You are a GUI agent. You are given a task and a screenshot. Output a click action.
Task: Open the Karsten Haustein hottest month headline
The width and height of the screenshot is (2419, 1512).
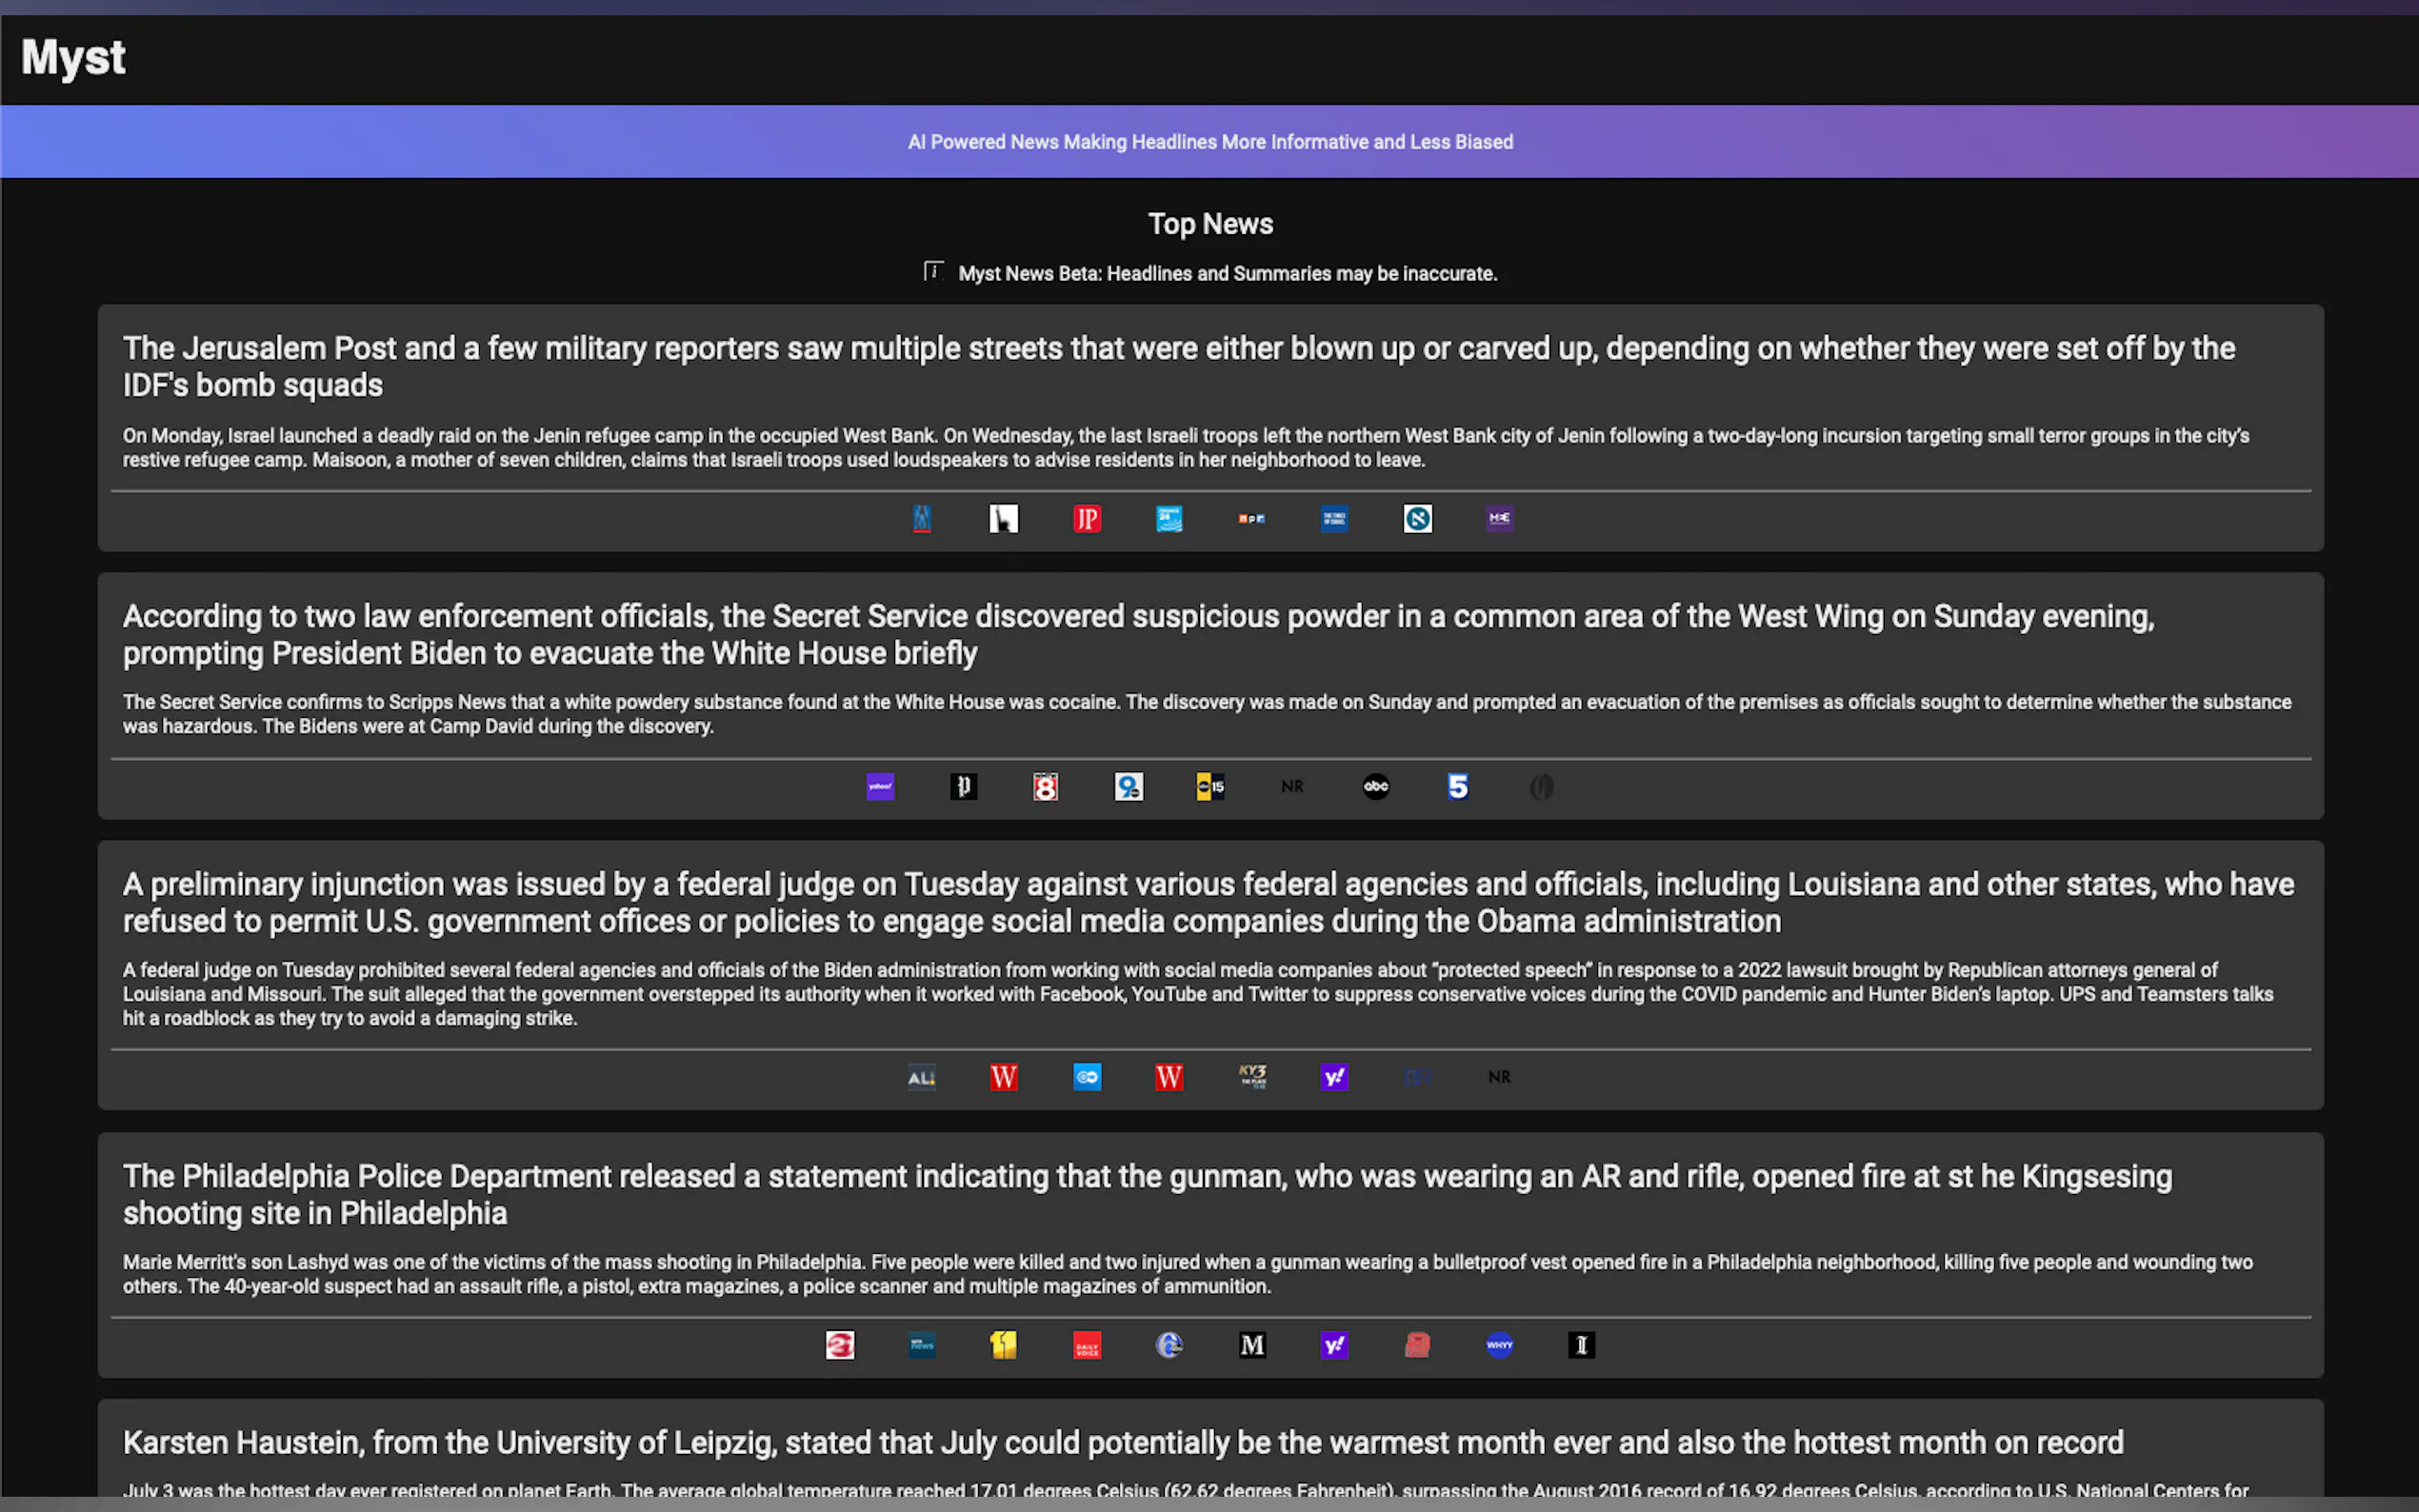[x=1122, y=1442]
